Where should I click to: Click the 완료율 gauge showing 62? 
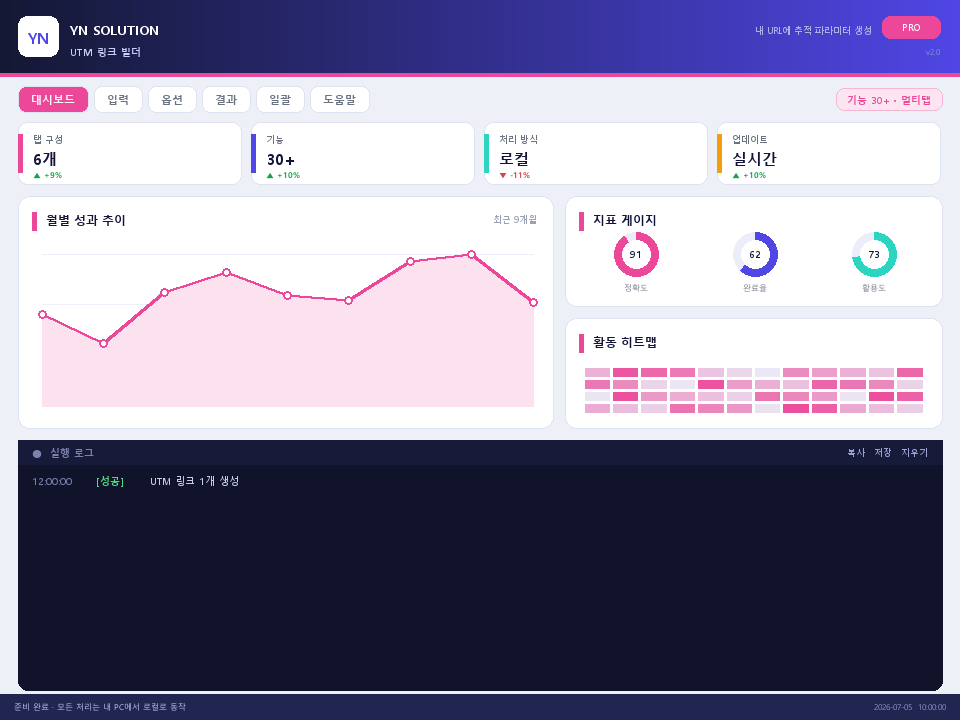tap(755, 255)
